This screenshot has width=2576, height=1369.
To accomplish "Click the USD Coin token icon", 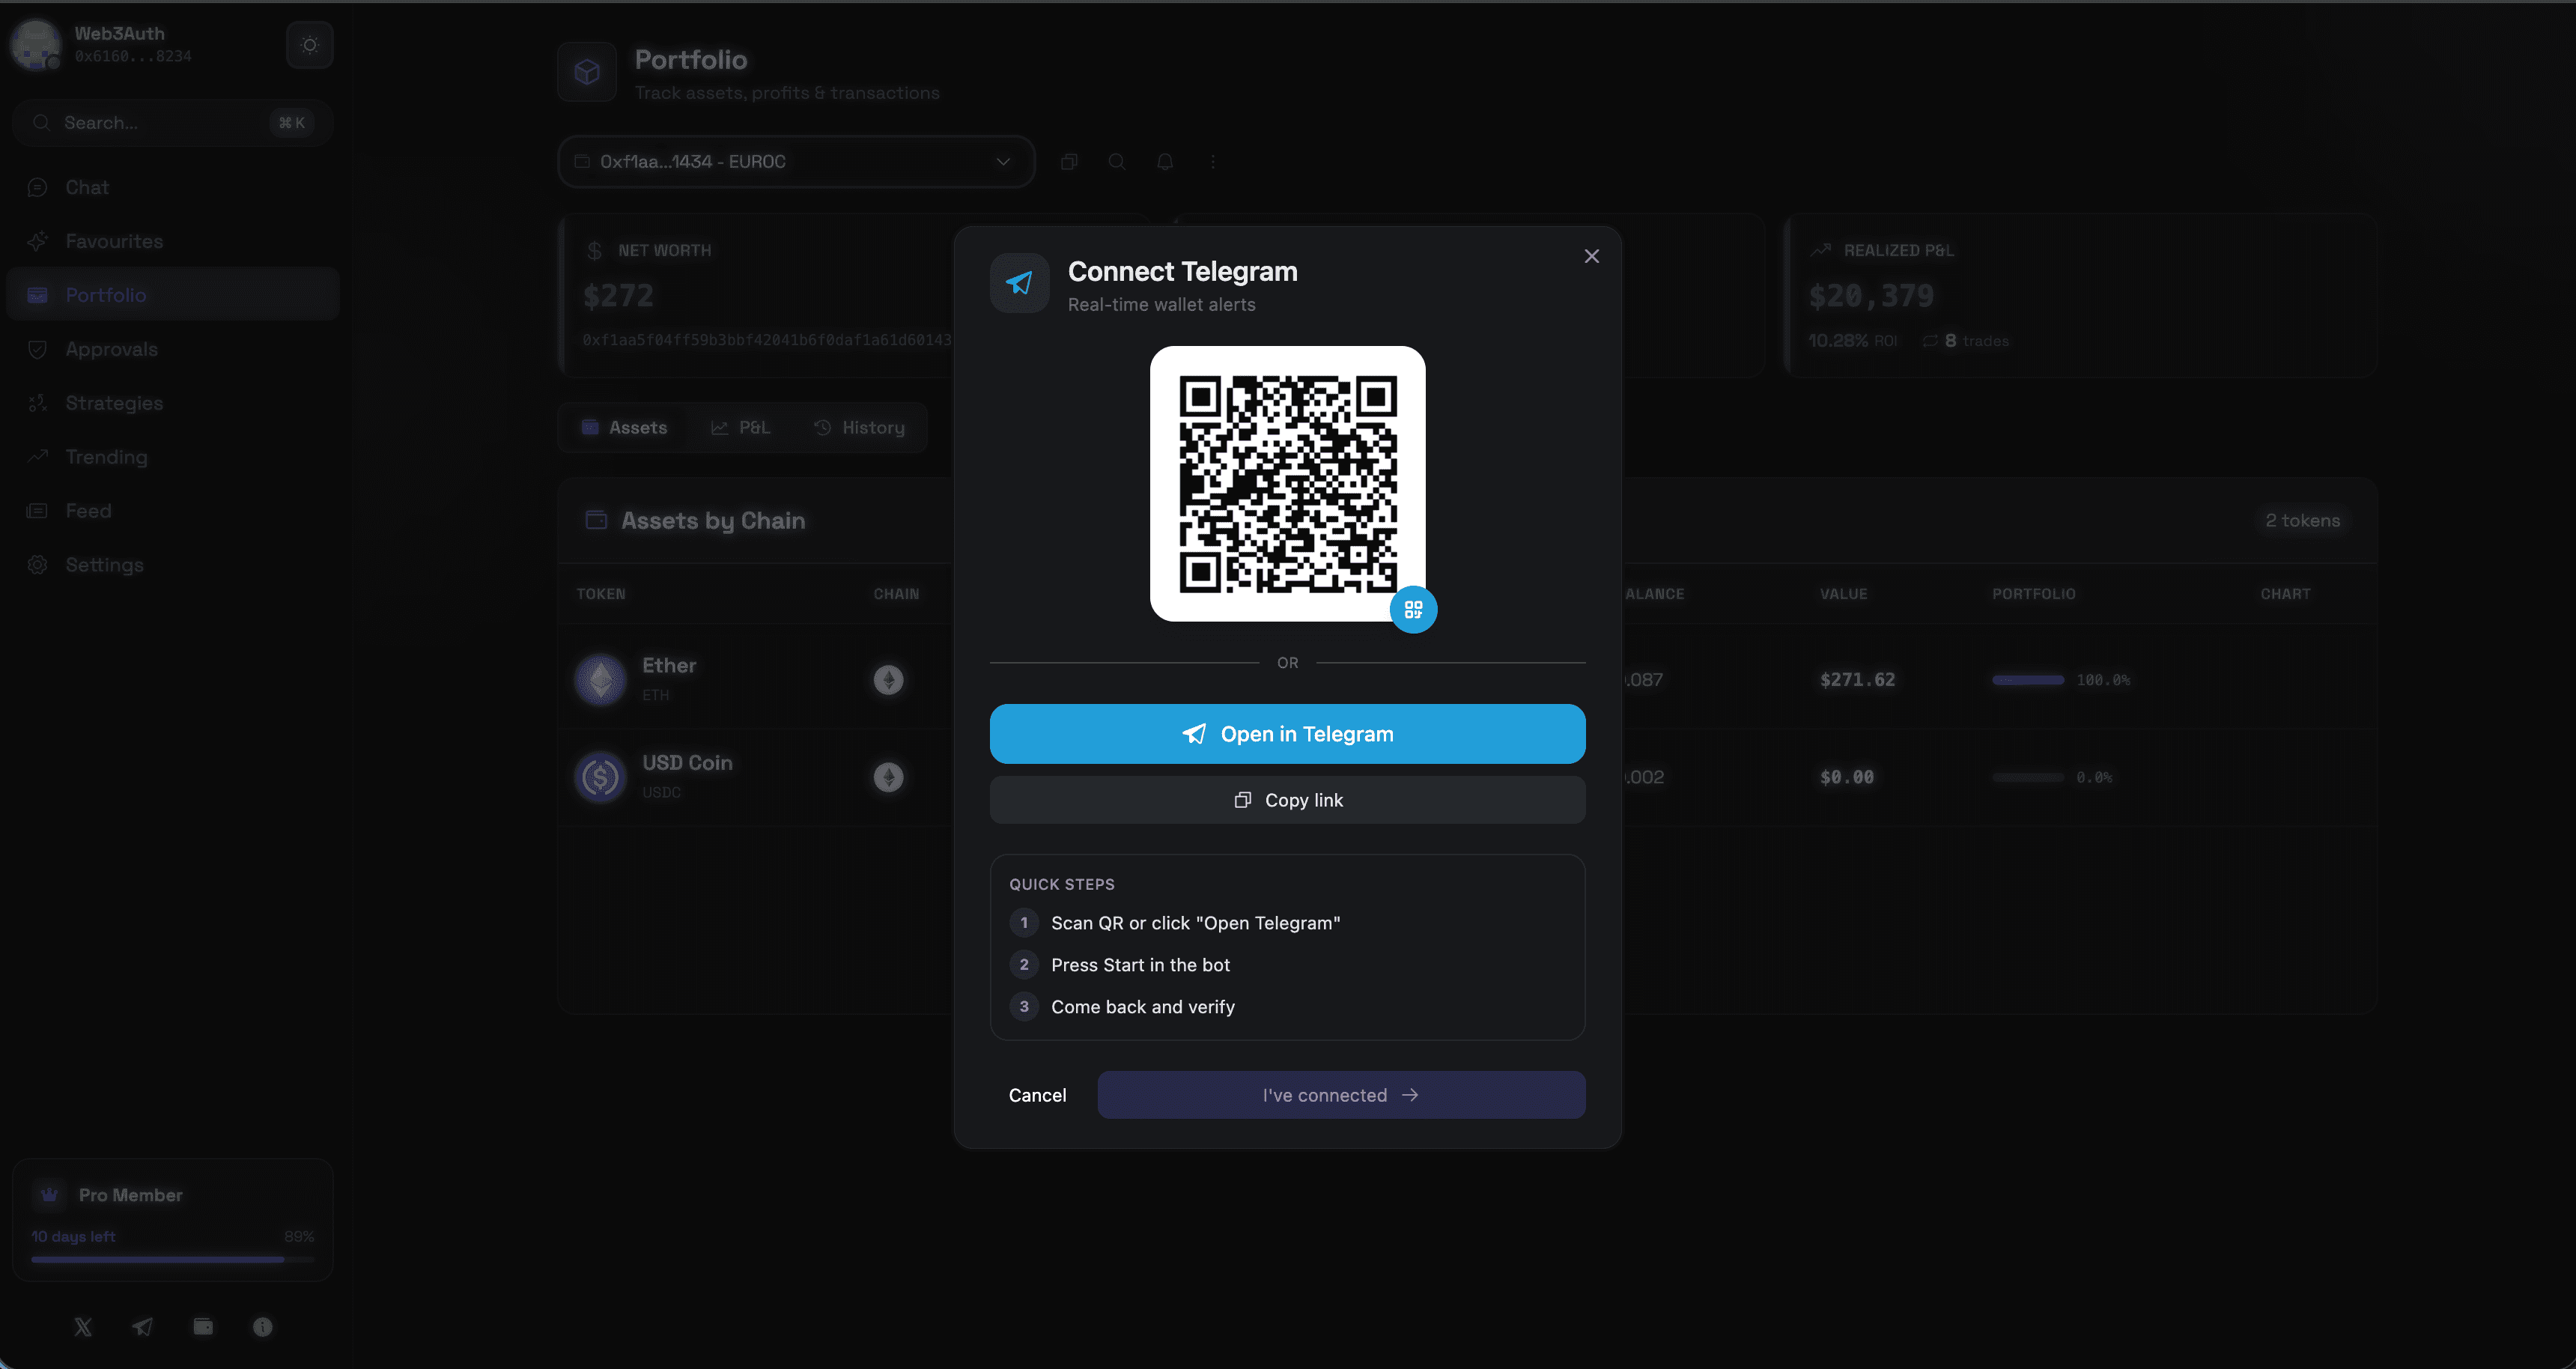I will 600,777.
